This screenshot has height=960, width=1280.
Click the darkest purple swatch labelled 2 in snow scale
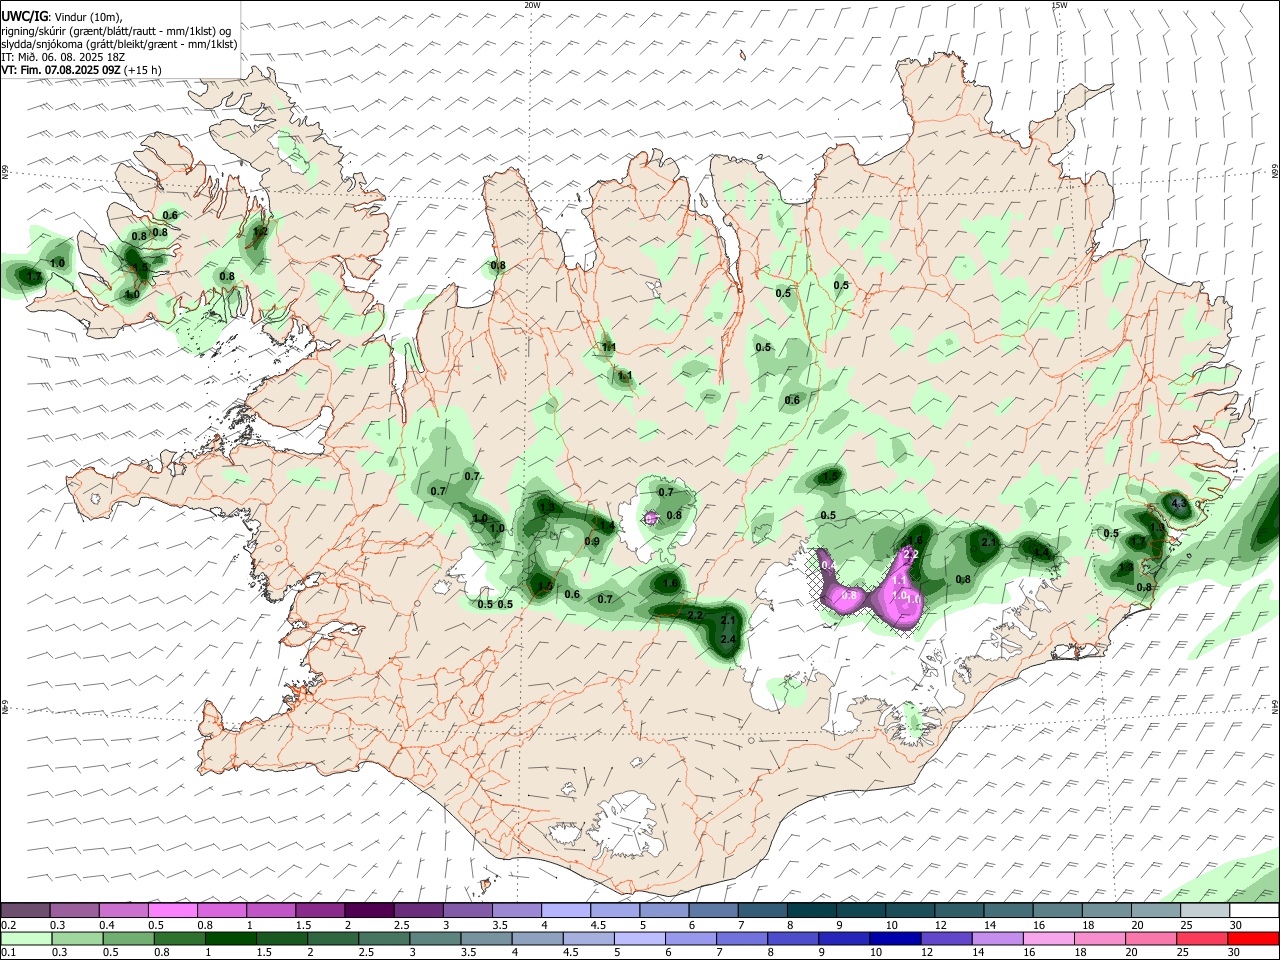coord(368,910)
